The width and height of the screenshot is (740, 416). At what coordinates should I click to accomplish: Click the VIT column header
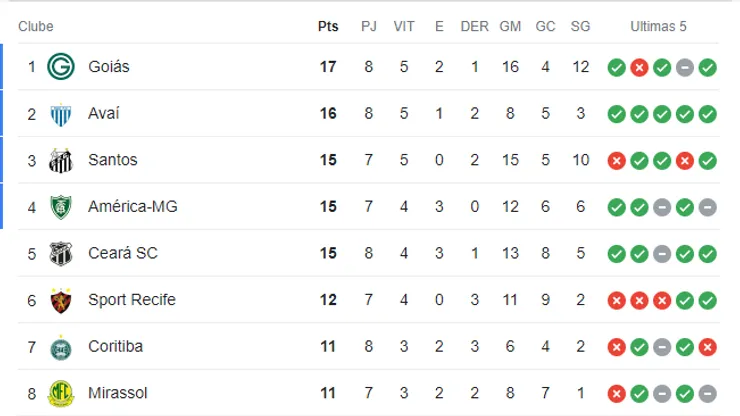coord(404,27)
